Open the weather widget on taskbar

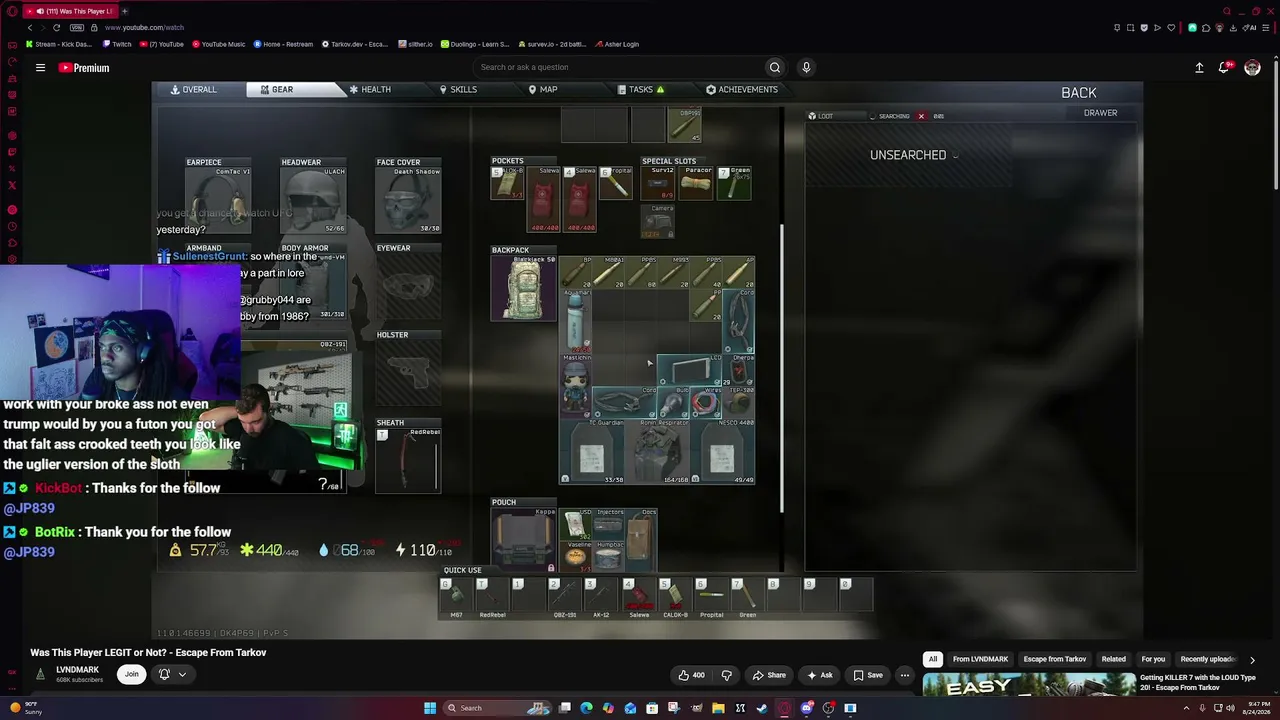(x=25, y=708)
